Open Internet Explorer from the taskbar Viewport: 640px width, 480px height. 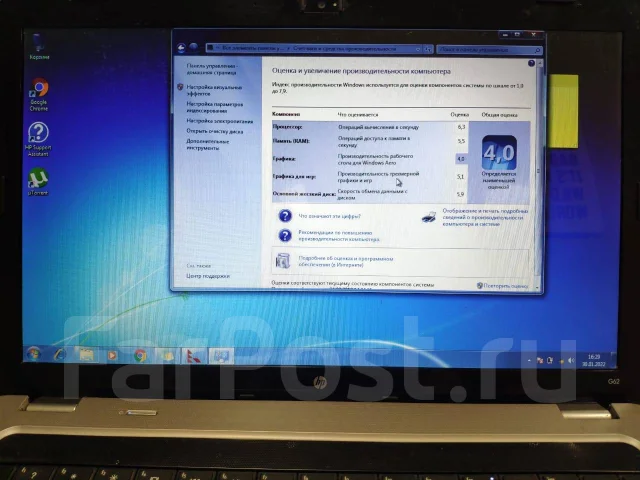[60, 355]
